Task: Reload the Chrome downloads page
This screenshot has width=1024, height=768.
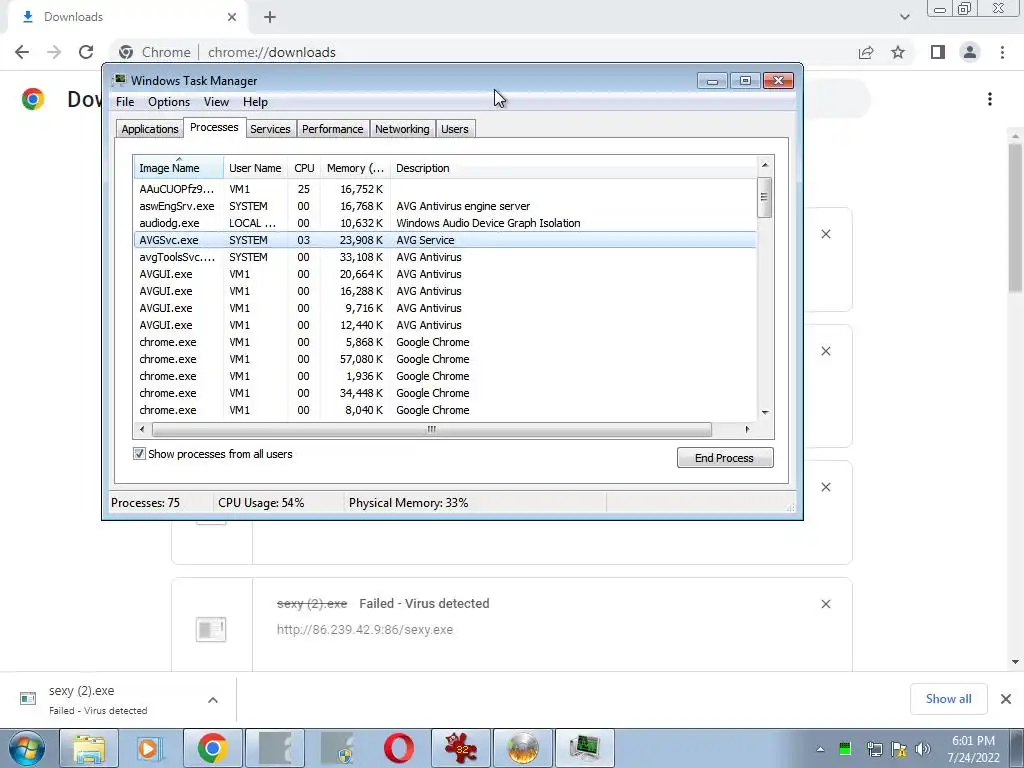Action: coord(86,52)
